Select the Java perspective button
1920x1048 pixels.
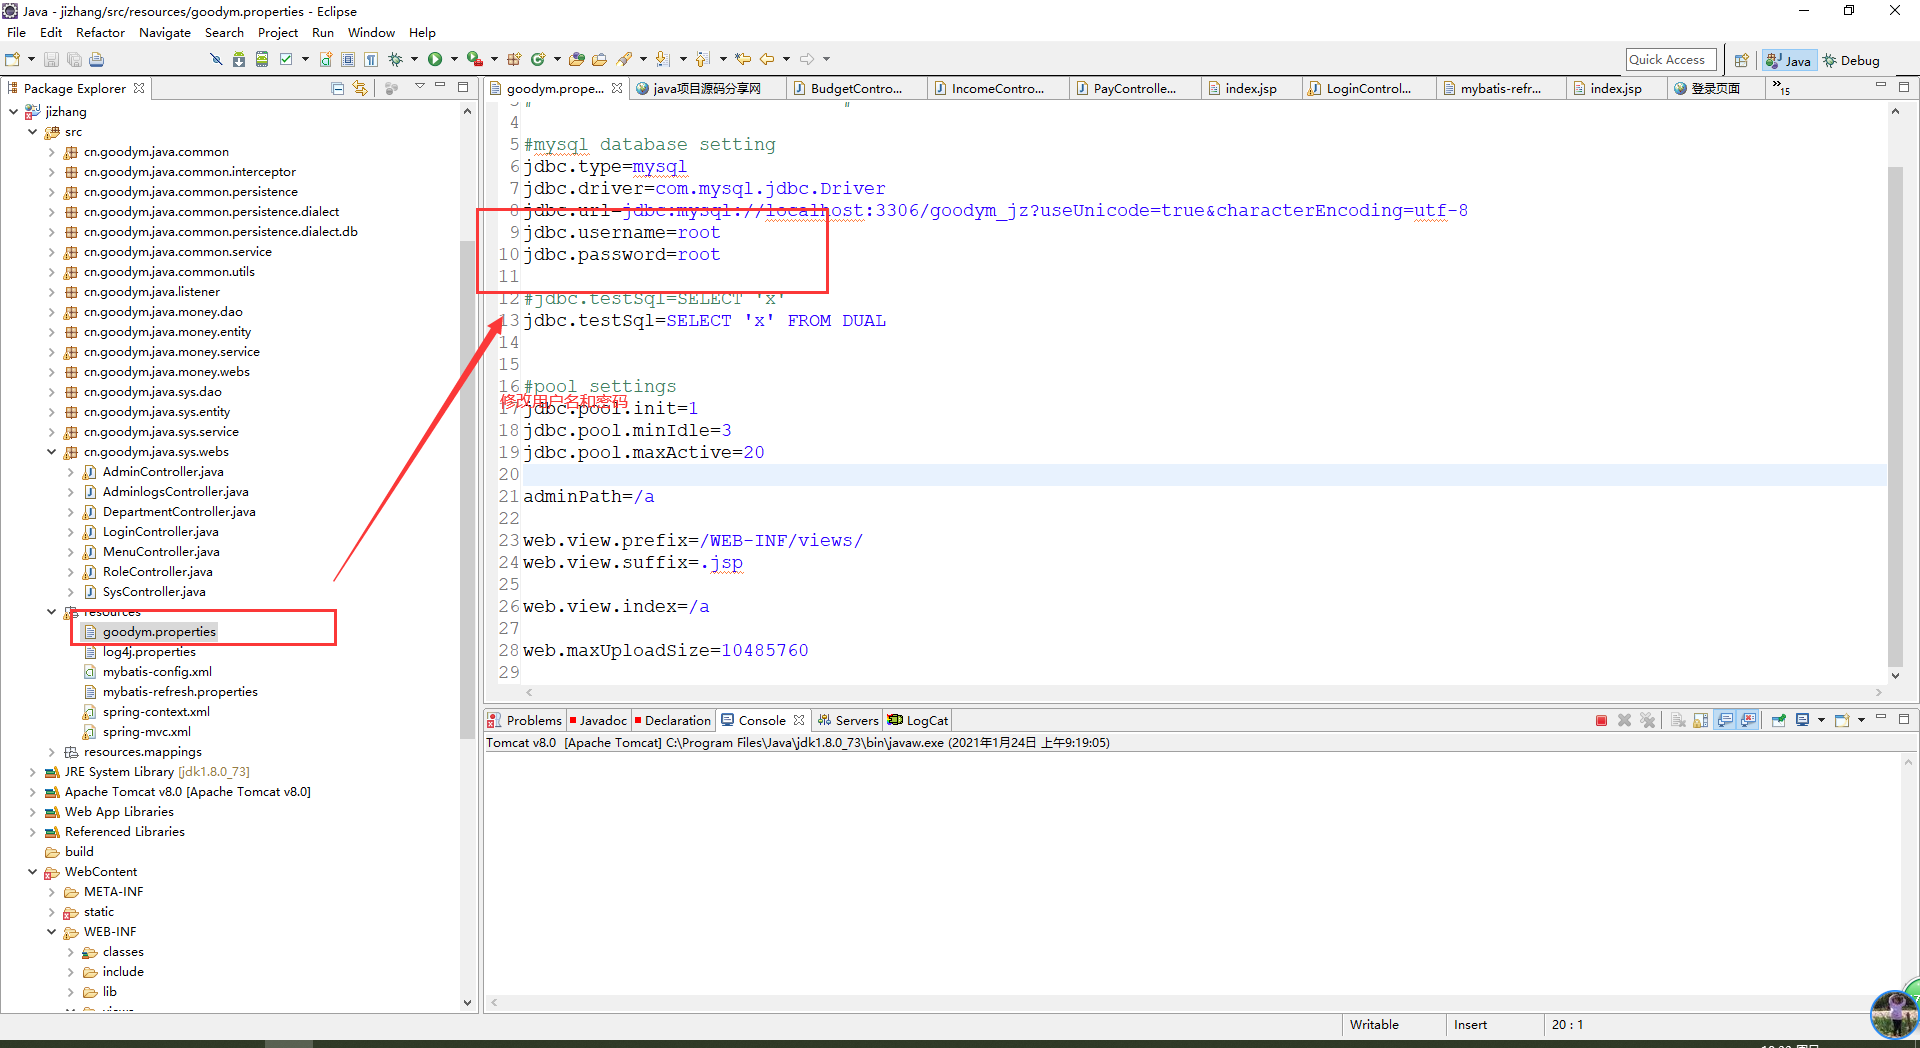tap(1789, 60)
